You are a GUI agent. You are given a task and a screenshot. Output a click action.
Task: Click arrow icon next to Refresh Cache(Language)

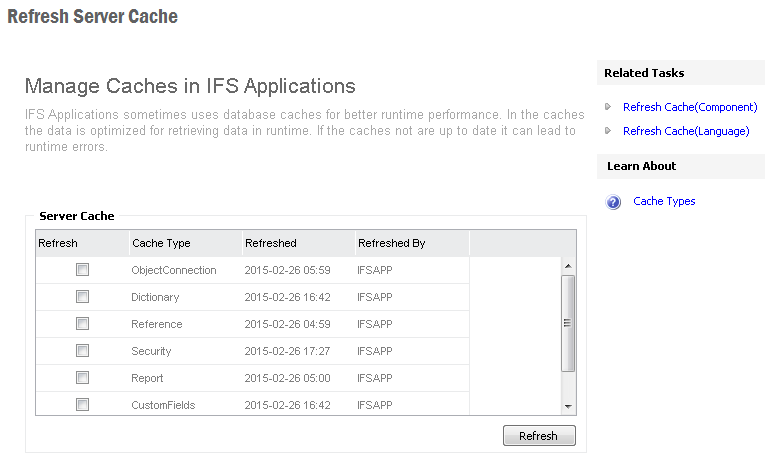(609, 131)
